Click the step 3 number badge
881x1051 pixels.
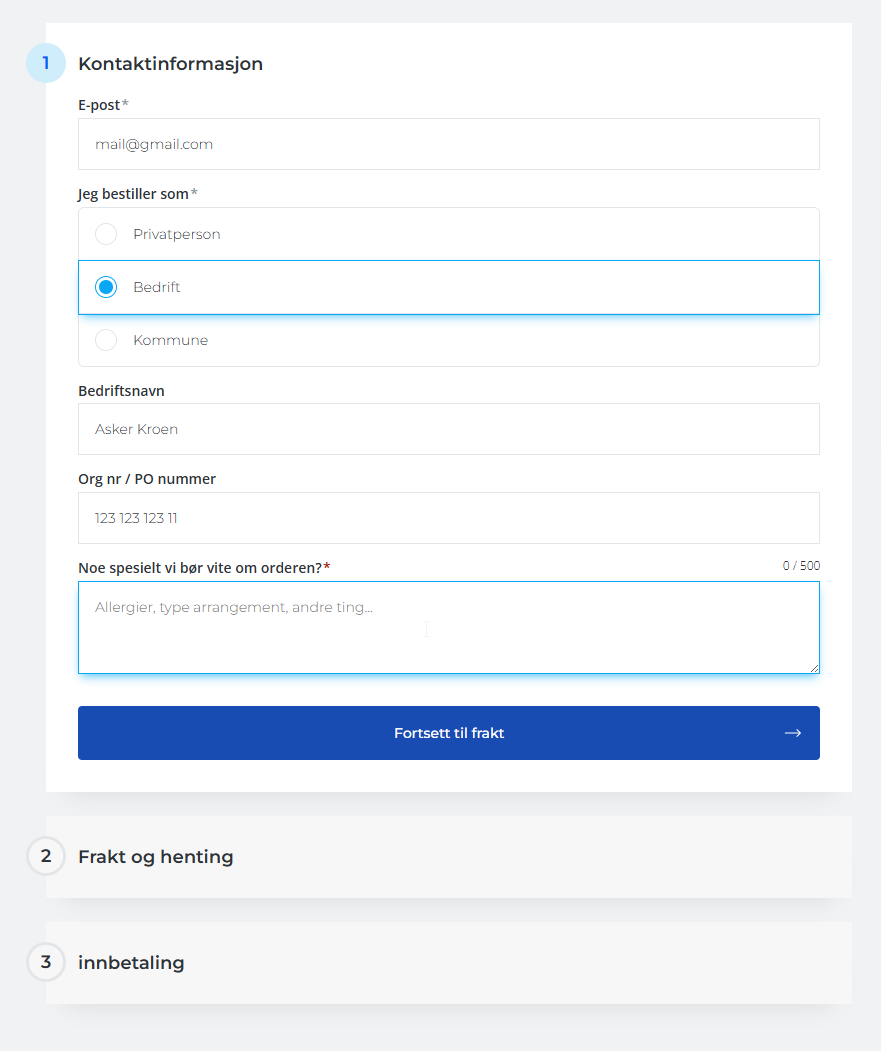[46, 962]
